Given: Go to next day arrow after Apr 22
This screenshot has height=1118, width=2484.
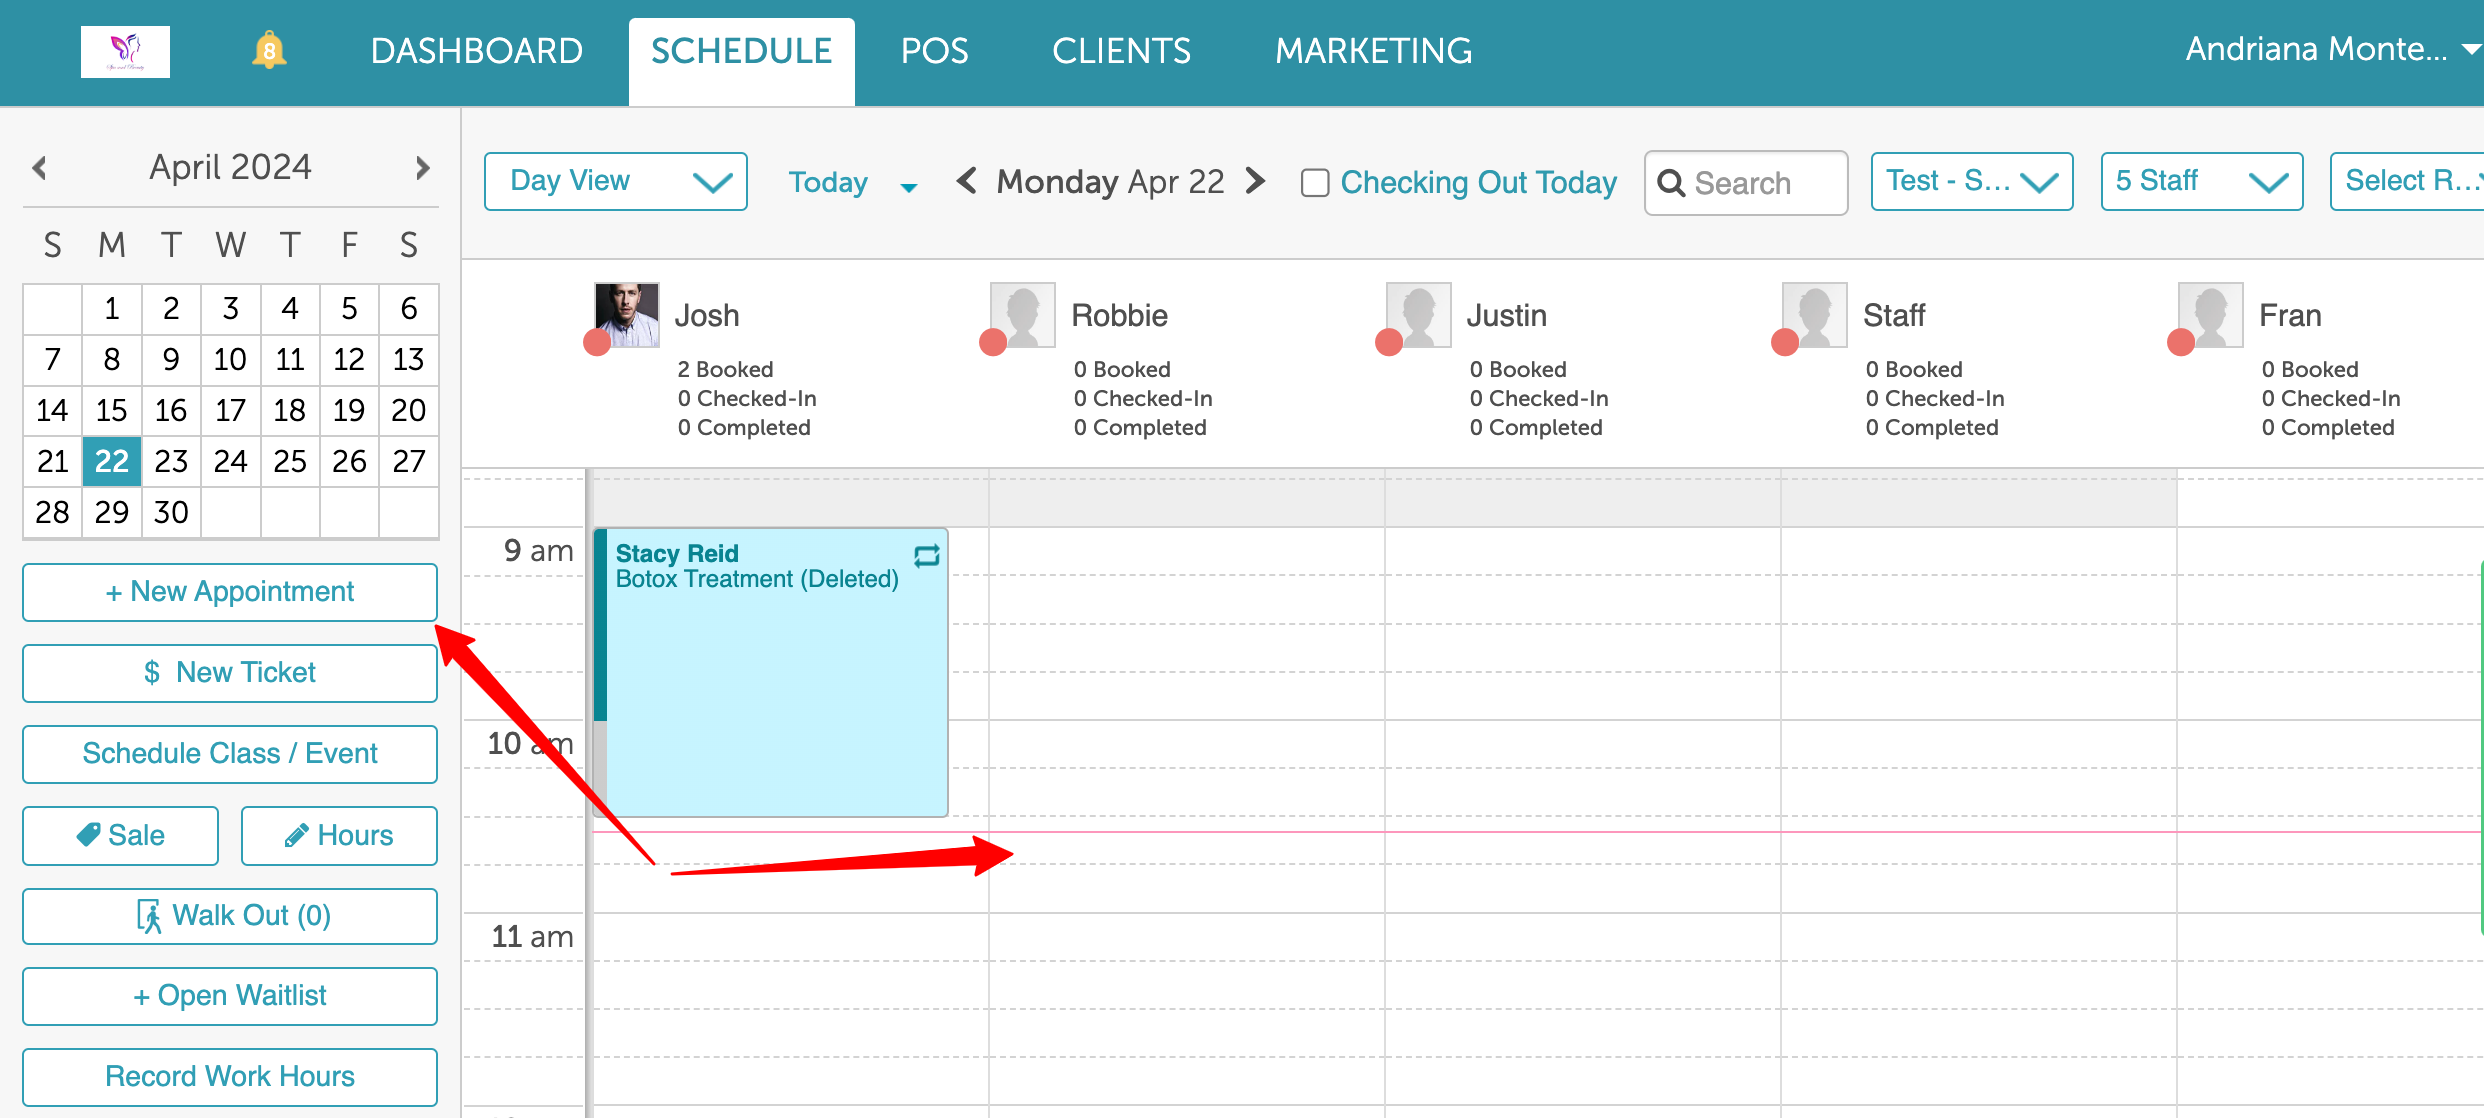Looking at the screenshot, I should click(1256, 181).
